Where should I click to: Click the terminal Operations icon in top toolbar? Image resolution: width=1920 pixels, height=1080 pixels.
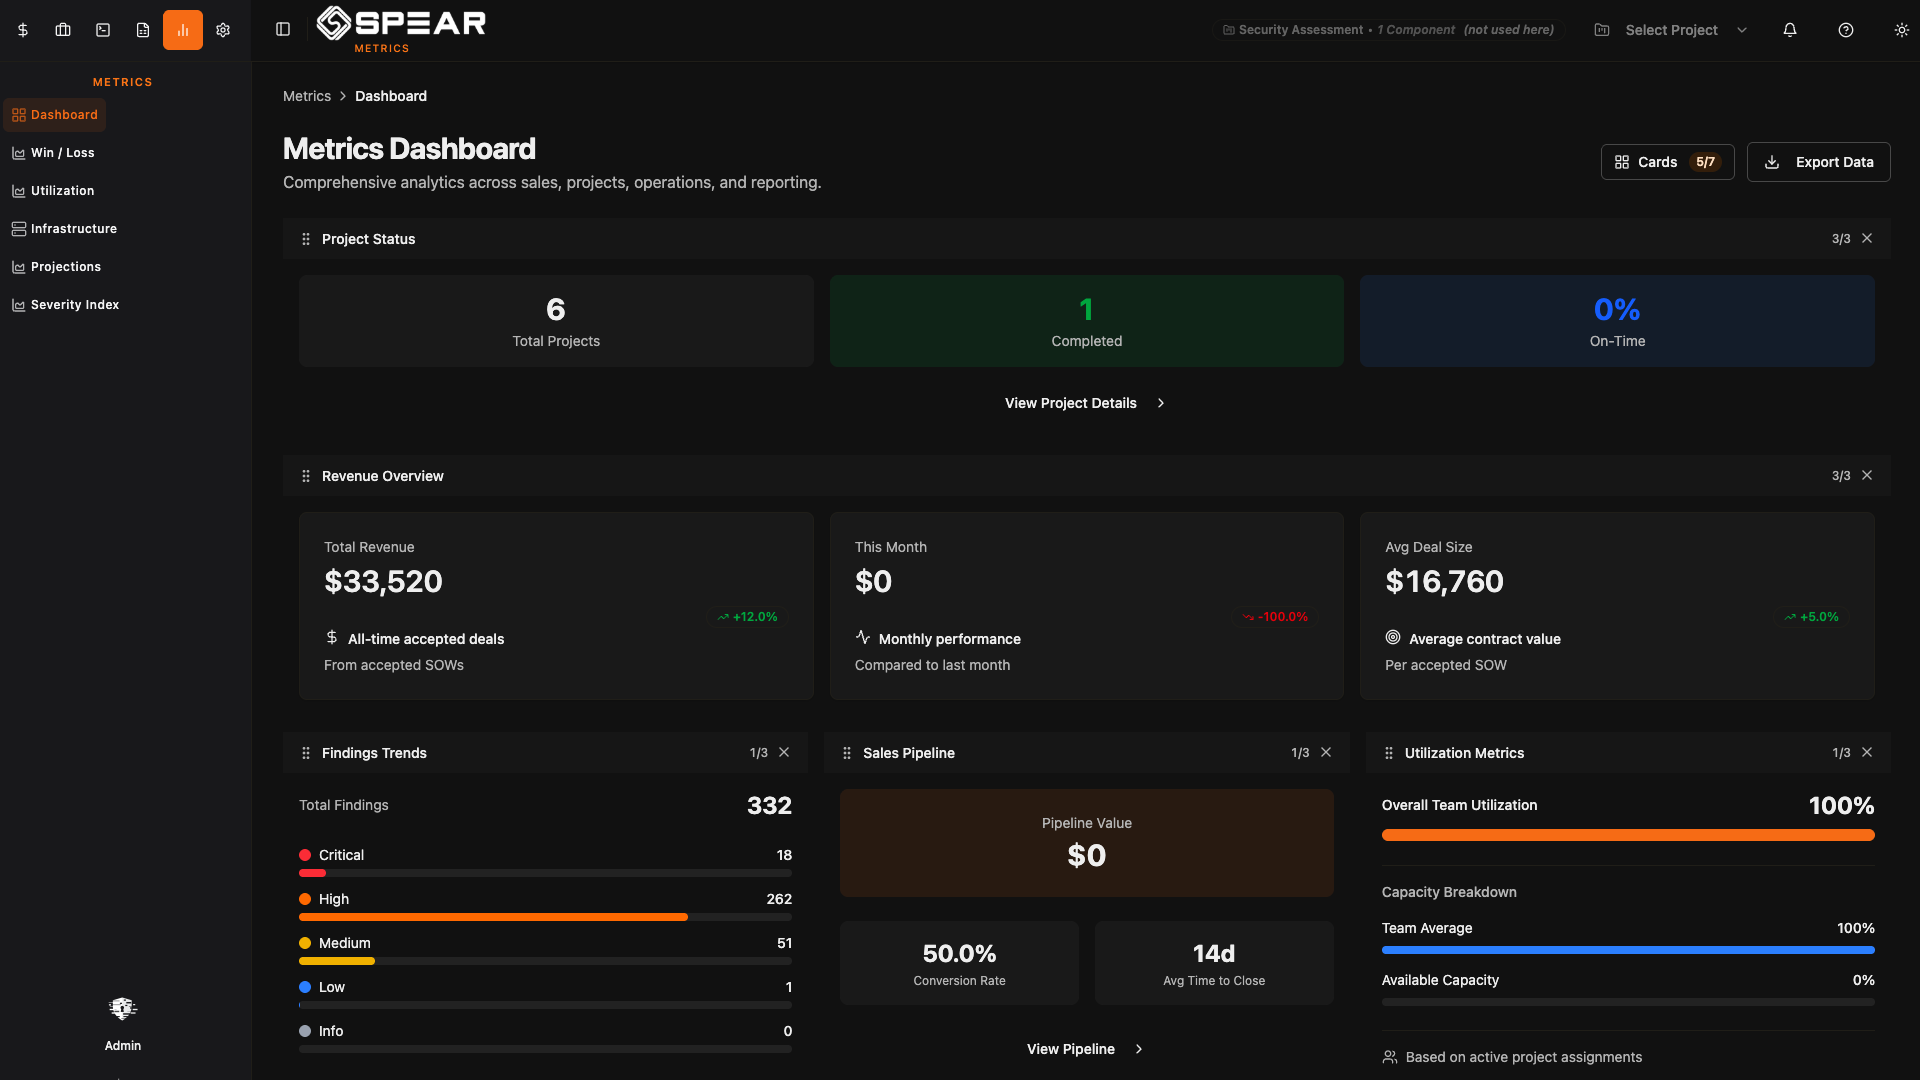[102, 29]
